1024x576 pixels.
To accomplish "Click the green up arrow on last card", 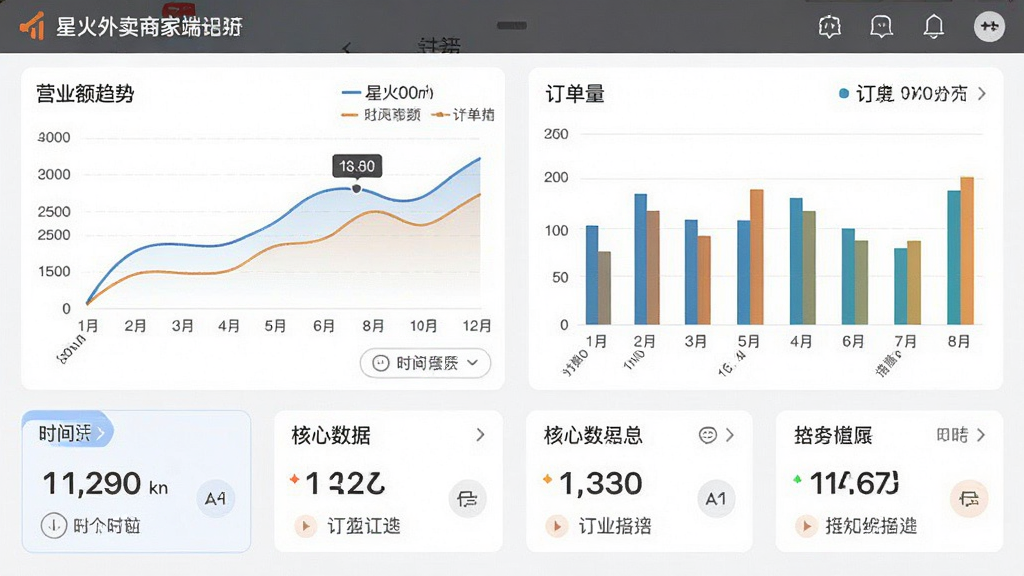I will [x=797, y=479].
